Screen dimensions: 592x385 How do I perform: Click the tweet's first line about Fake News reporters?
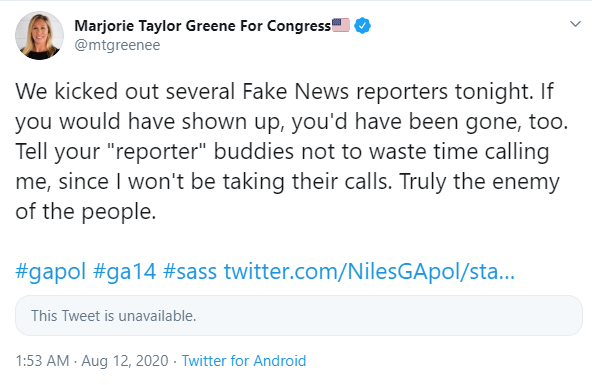[x=284, y=92]
